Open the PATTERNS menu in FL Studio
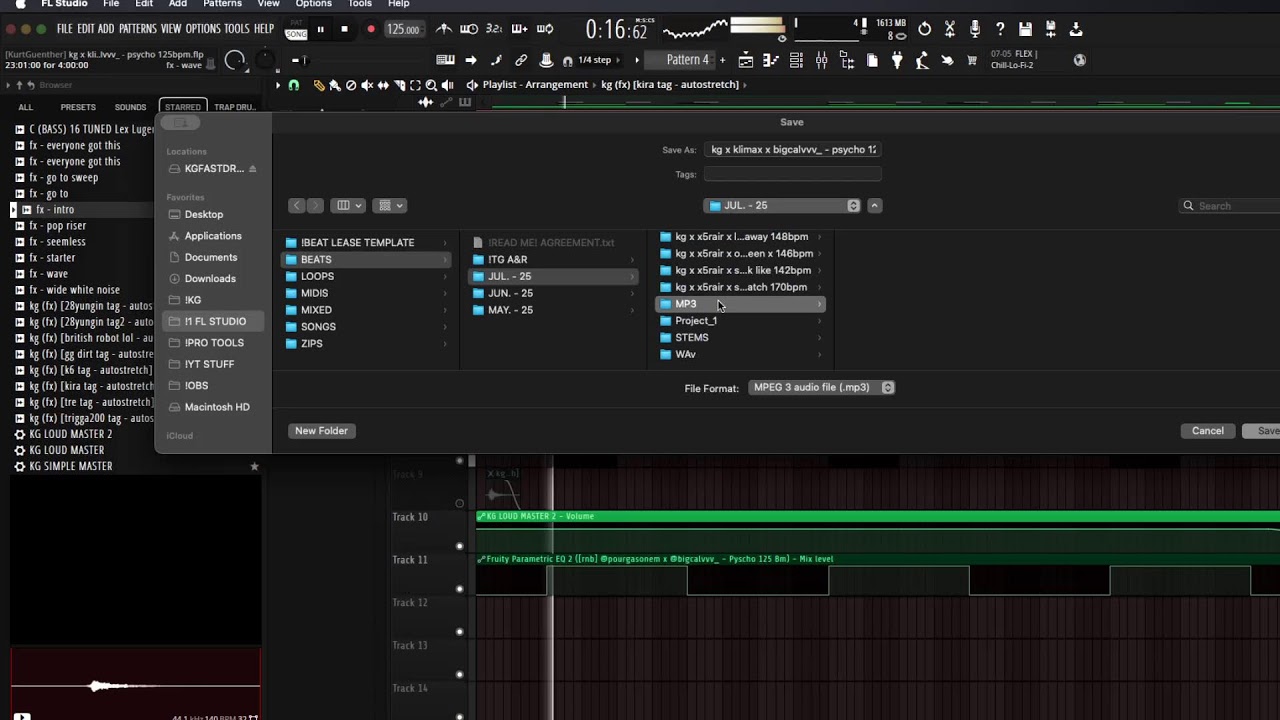Screen dimensions: 1280x720 click(x=139, y=29)
